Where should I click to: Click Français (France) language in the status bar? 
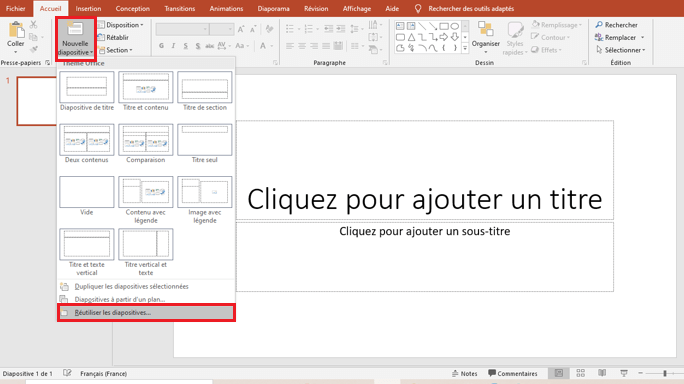(103, 374)
